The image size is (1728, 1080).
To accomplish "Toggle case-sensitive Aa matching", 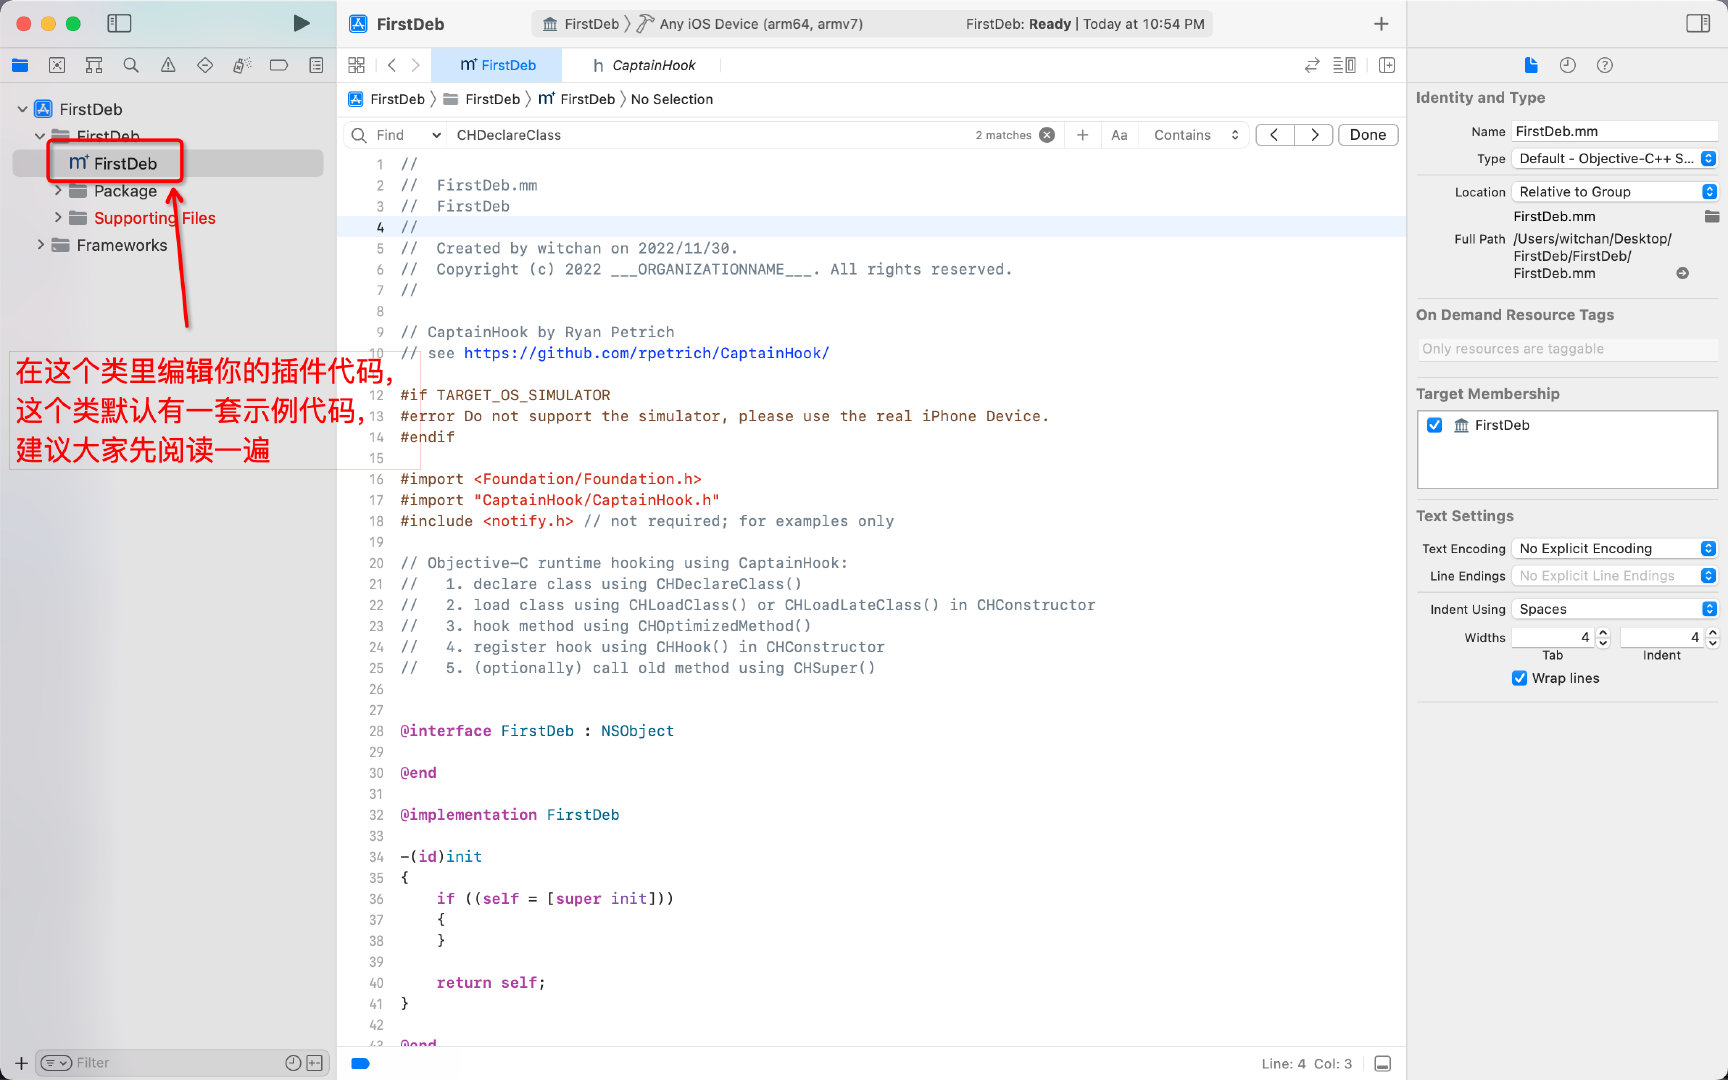I will coord(1119,135).
